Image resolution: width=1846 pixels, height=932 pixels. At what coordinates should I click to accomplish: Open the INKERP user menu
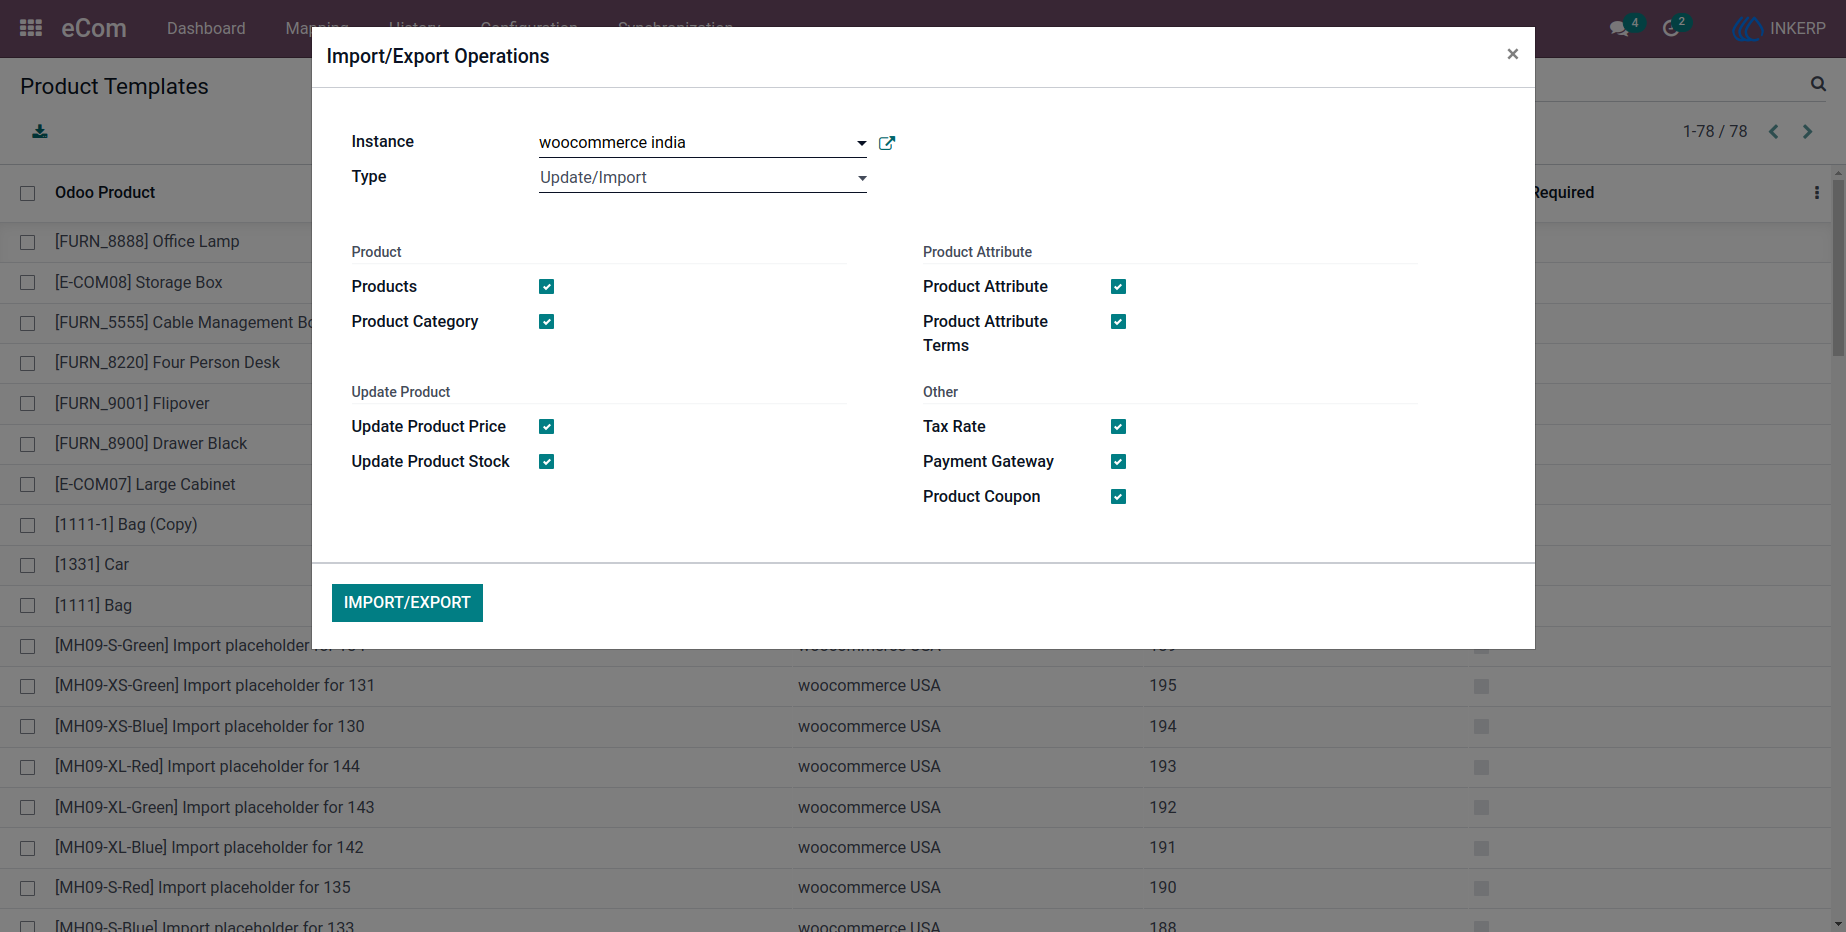[1780, 28]
